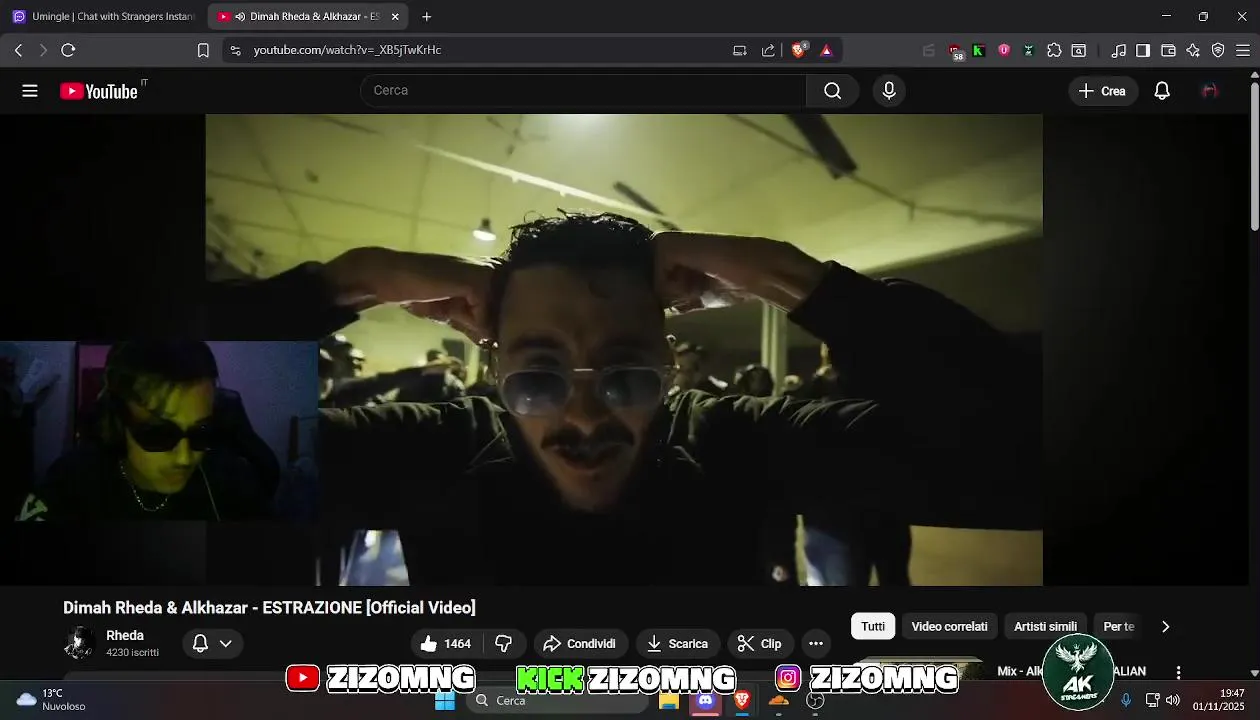Go forward in browser history
Screen dimensions: 1260x720
[x=43, y=50]
